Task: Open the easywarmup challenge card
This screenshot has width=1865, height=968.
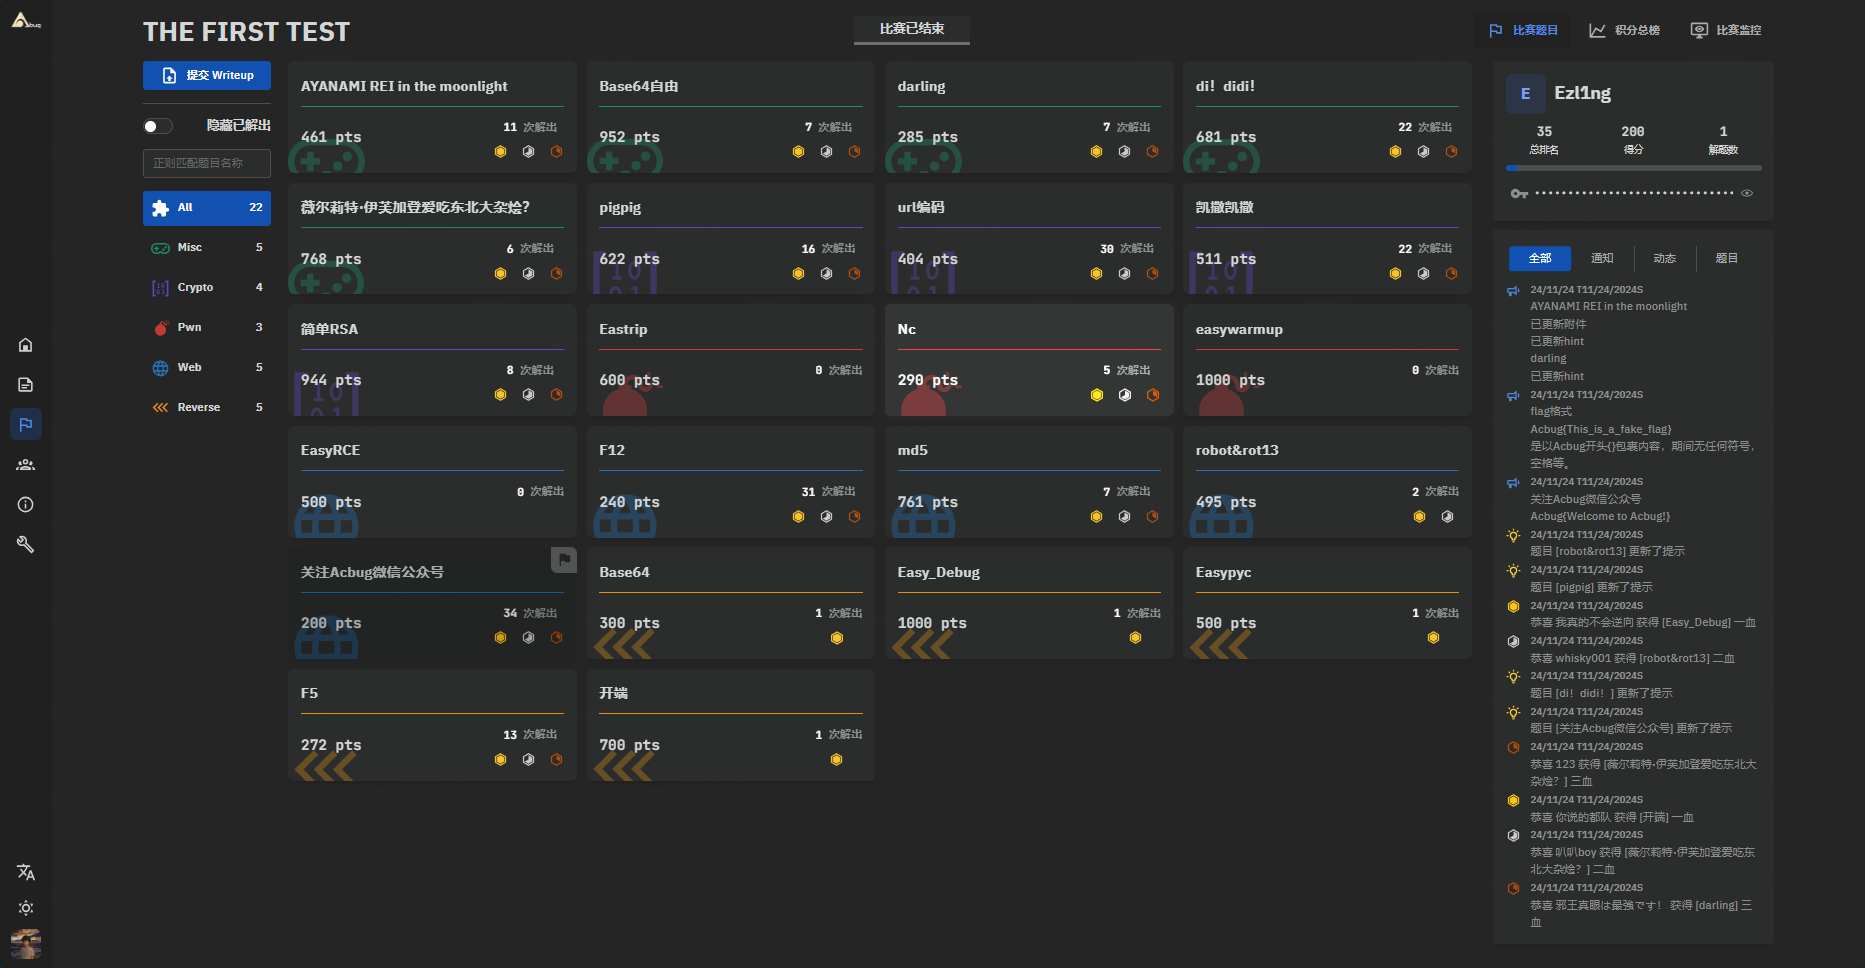Action: coord(1326,360)
